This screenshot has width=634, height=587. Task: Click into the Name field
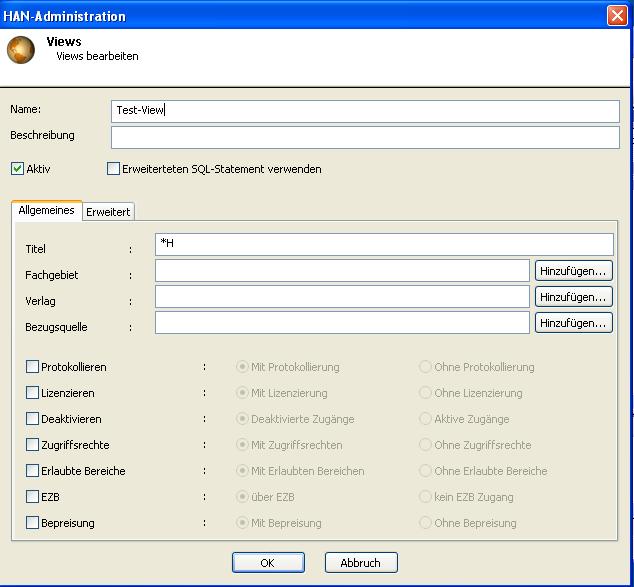pyautogui.click(x=365, y=111)
